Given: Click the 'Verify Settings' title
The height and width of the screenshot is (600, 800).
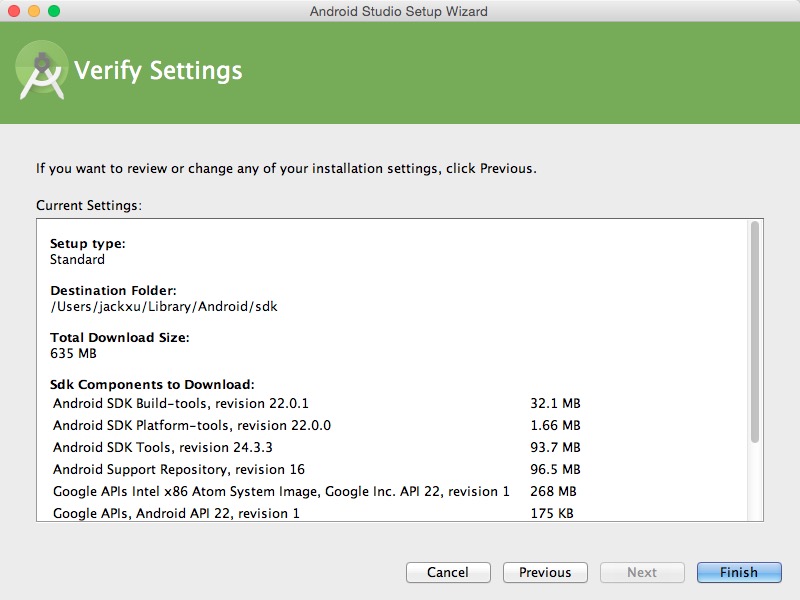Looking at the screenshot, I should (158, 71).
